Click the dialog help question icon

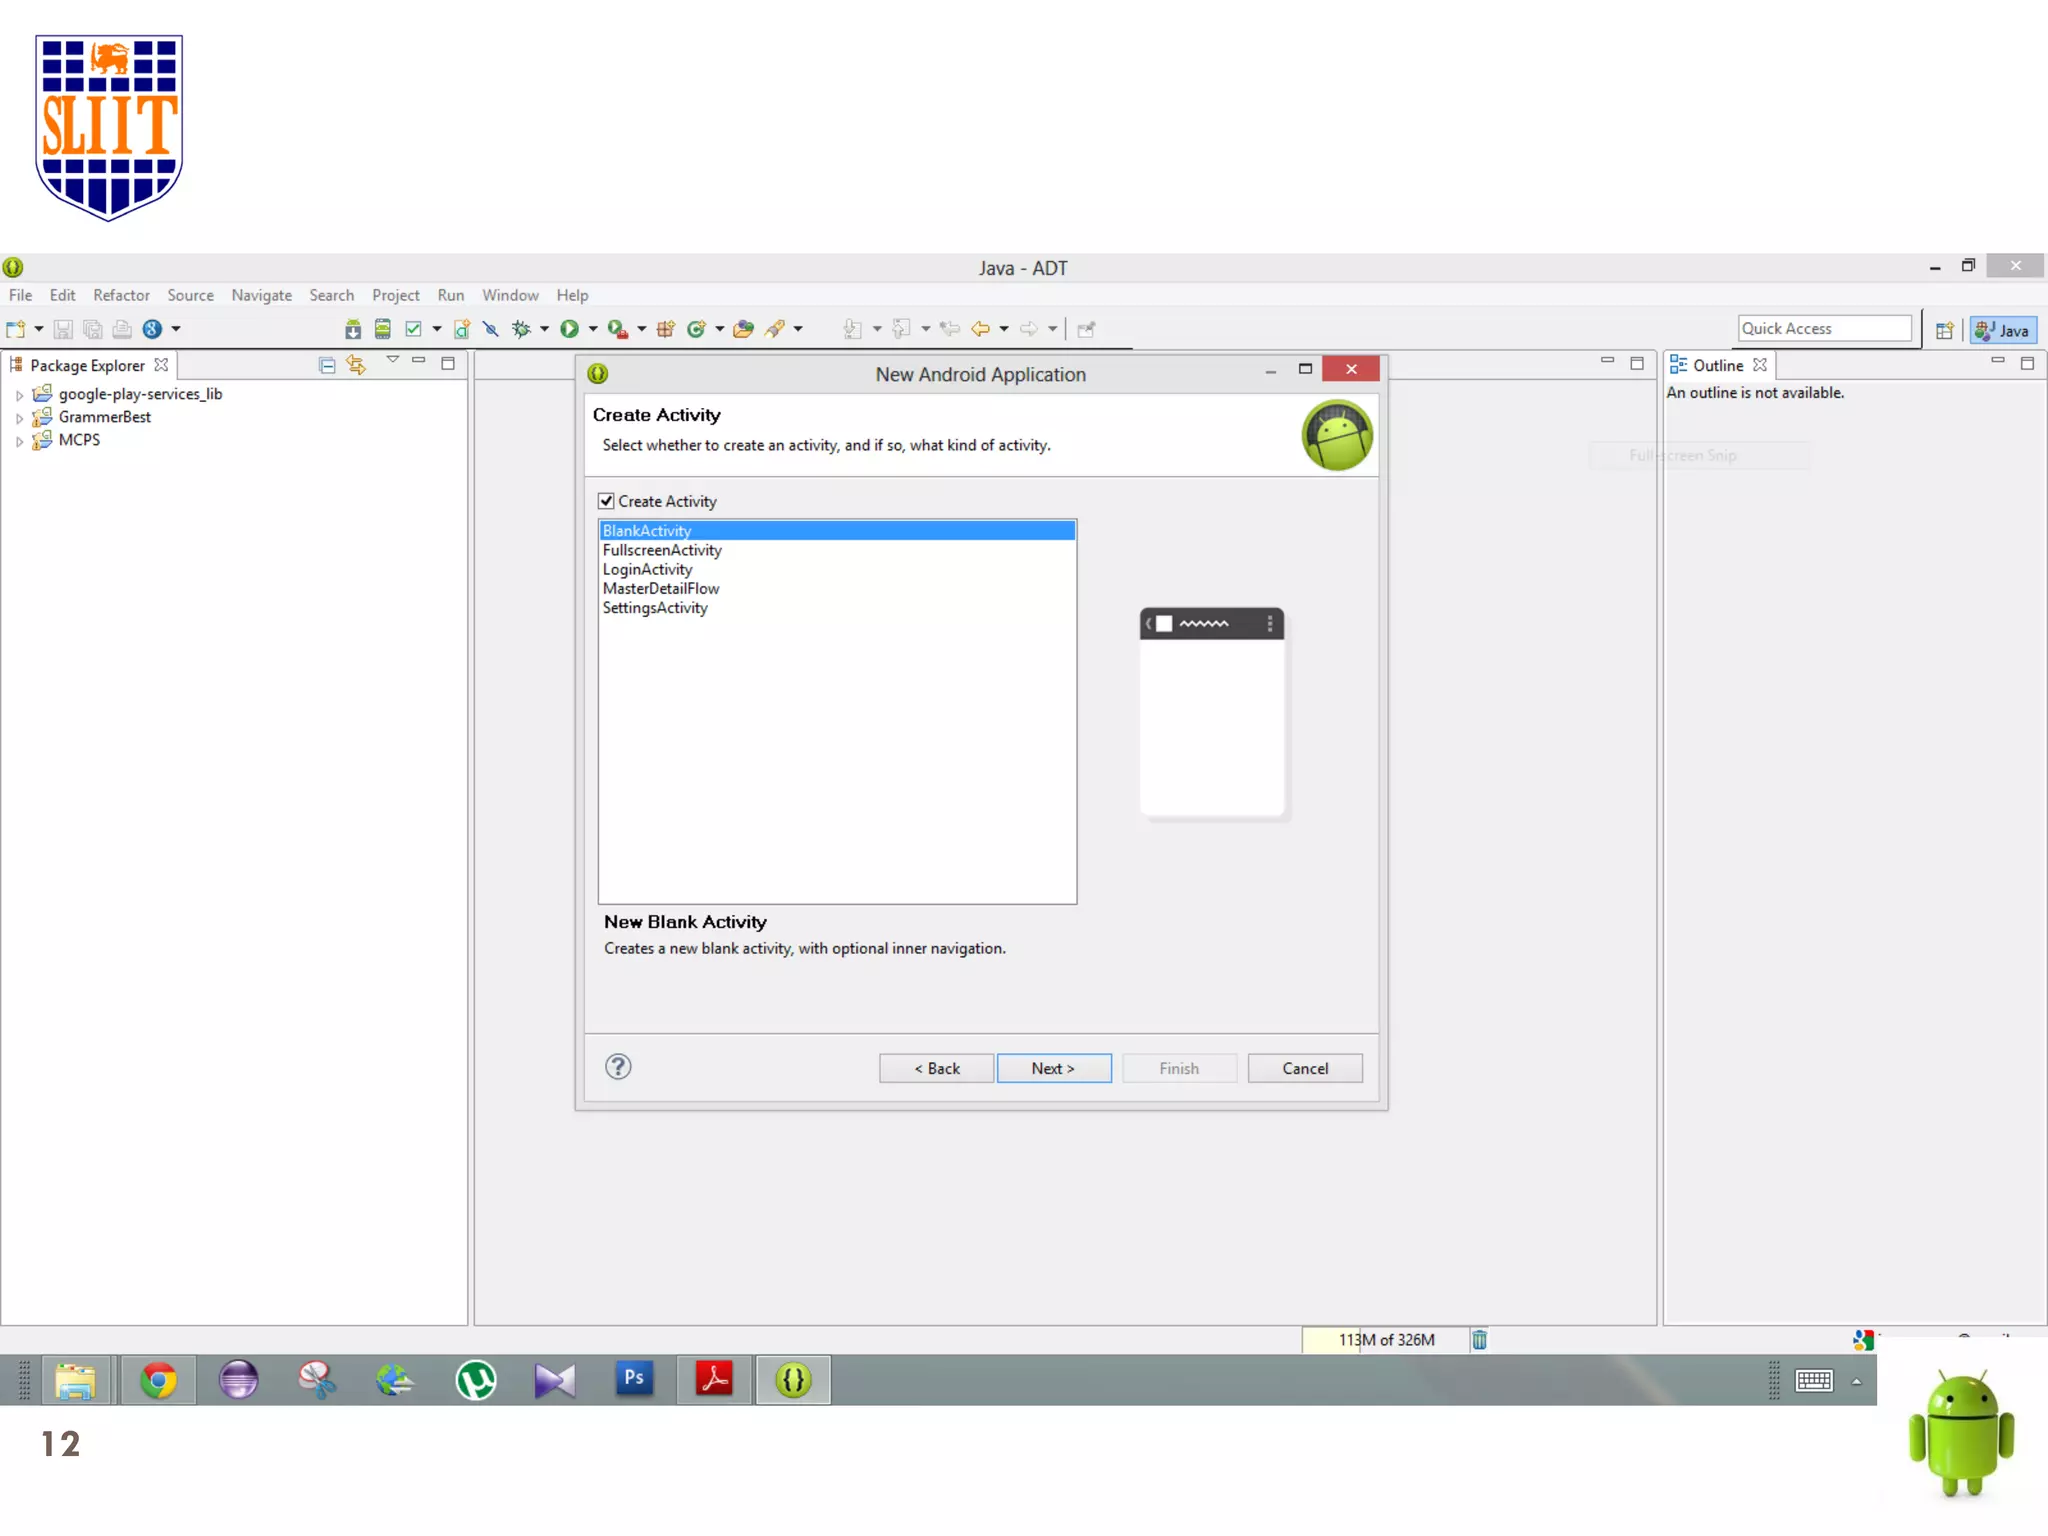[x=618, y=1067]
